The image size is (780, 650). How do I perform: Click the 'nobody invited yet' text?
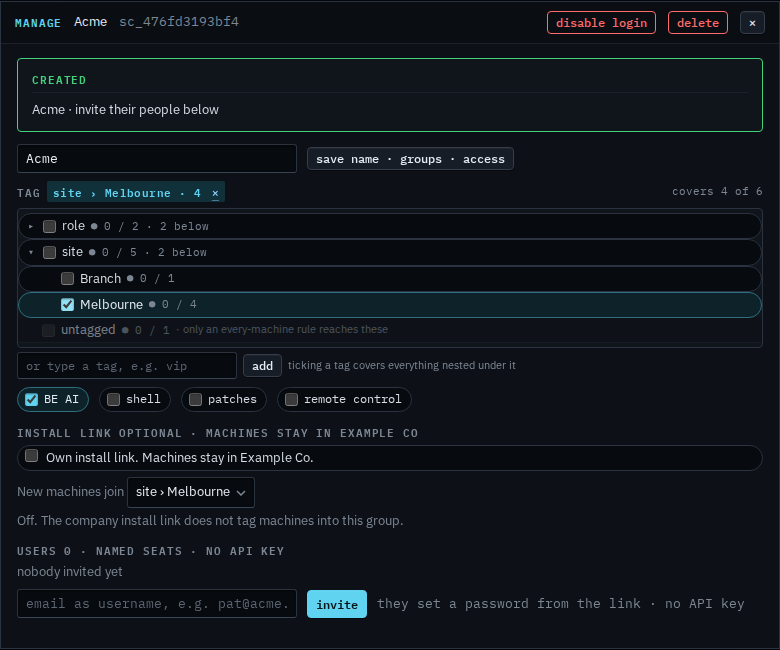pos(70,571)
